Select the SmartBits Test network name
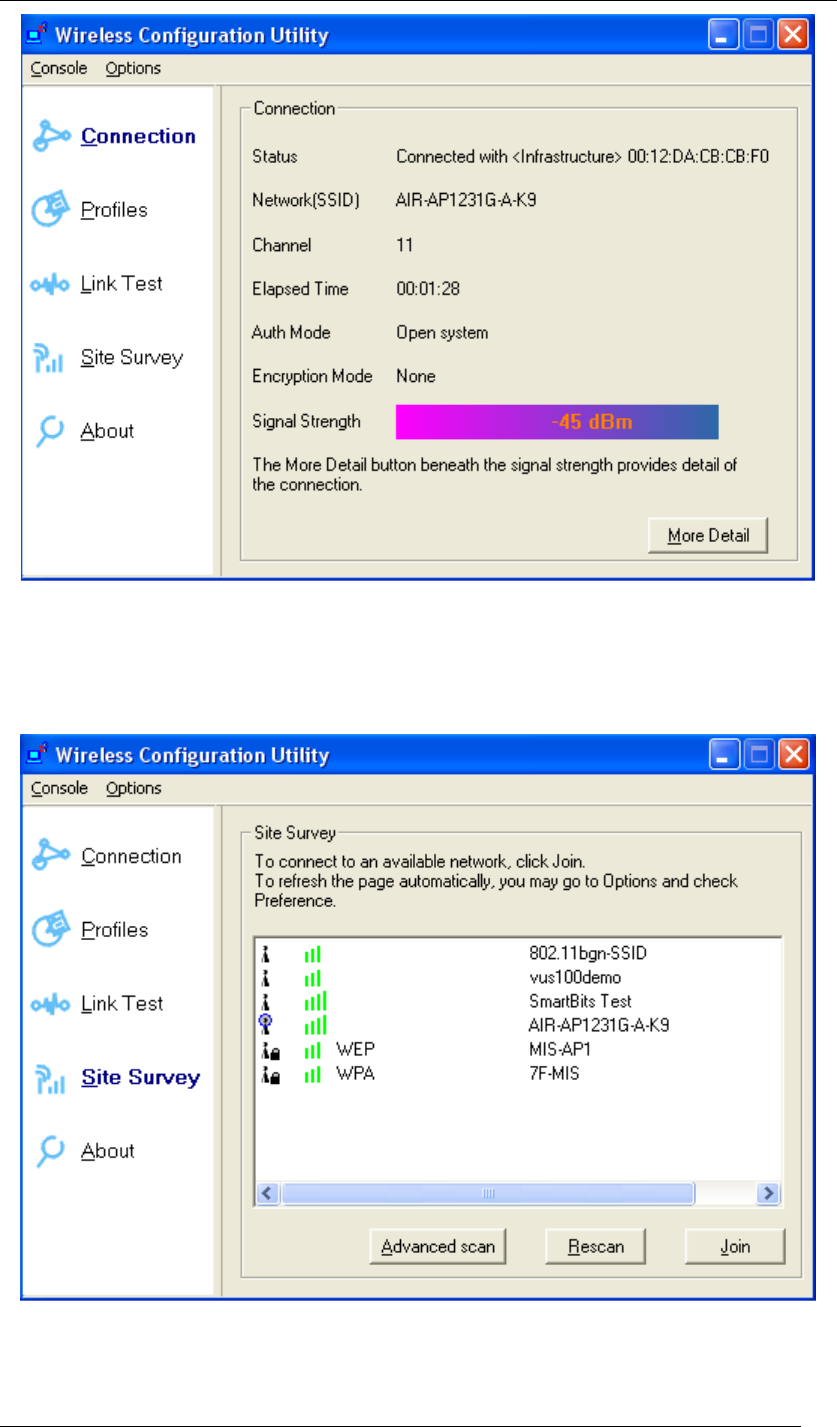 [x=580, y=1001]
